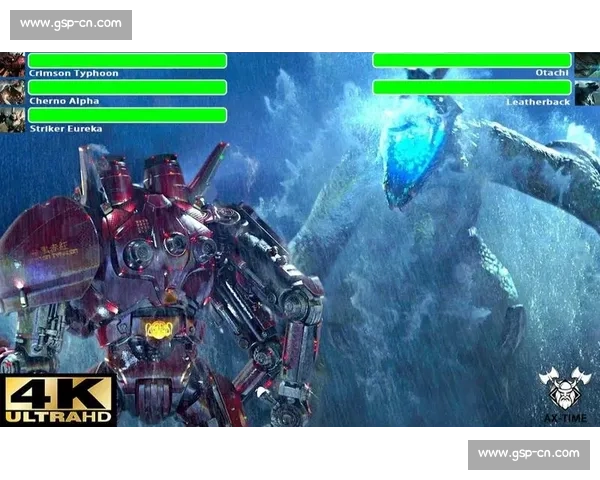Image resolution: width=600 pixels, height=480 pixels.
Task: Click the Crimson Typhoon portrait icon
Action: pos(12,65)
